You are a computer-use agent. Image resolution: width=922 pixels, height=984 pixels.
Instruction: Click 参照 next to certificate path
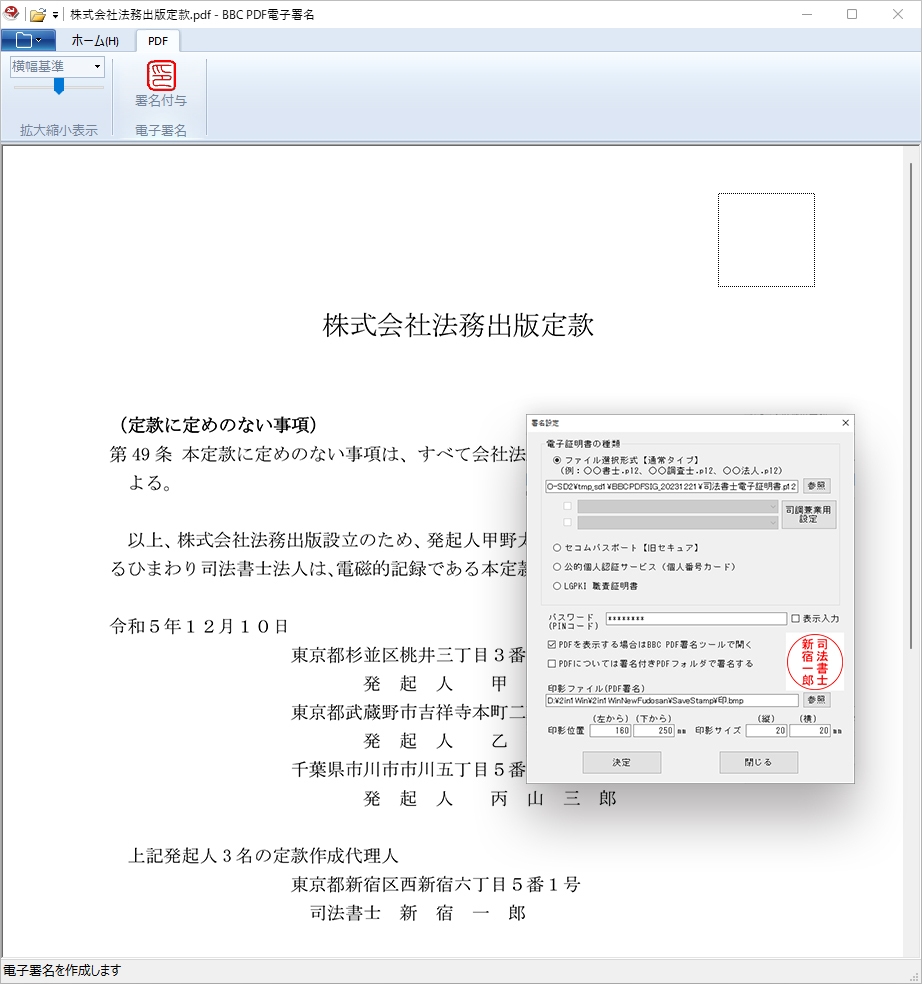[x=816, y=486]
